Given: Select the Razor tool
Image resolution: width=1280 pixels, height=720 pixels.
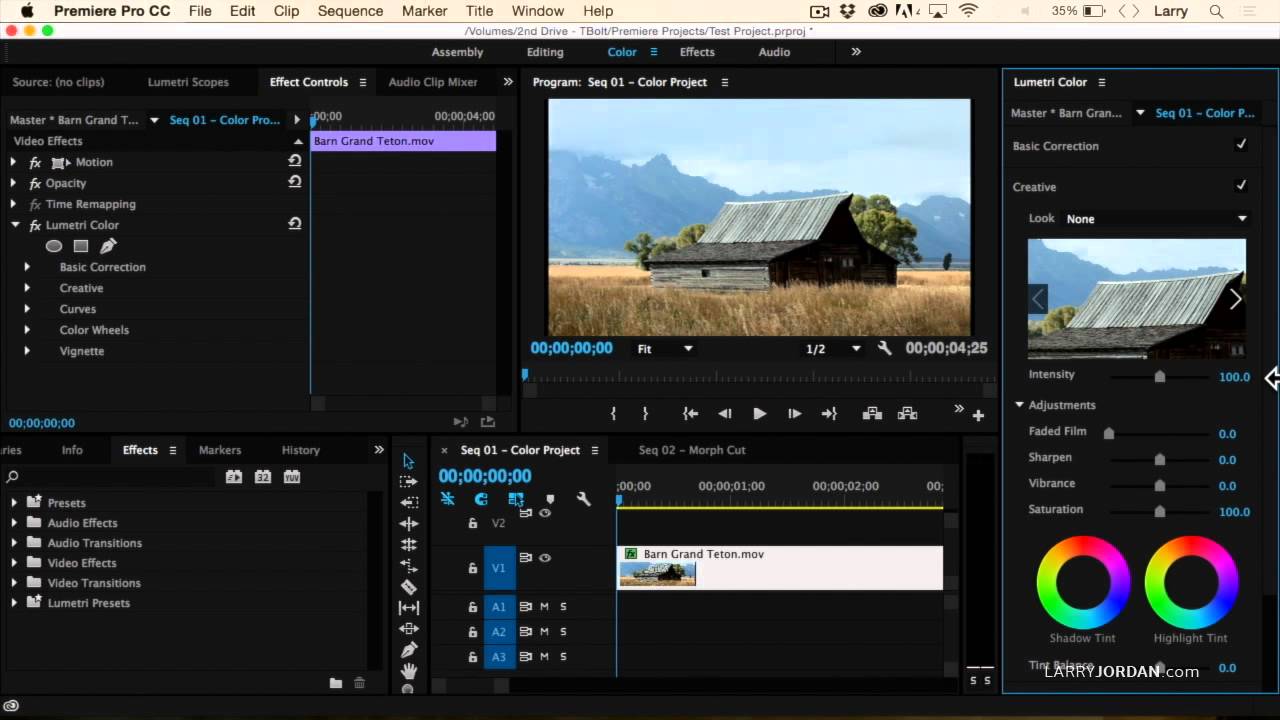Looking at the screenshot, I should (x=409, y=588).
